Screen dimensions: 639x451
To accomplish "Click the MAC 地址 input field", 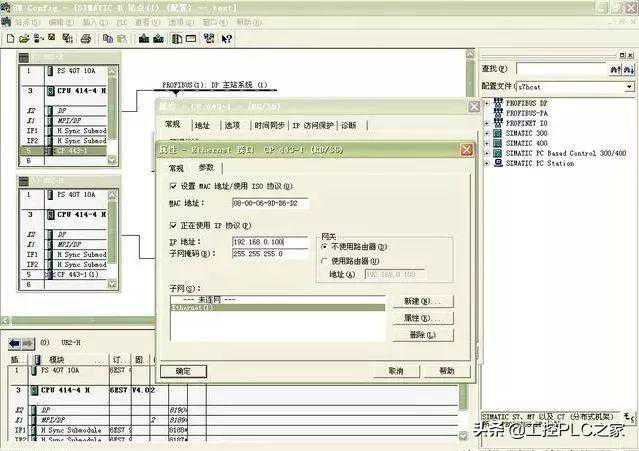I will pos(270,203).
